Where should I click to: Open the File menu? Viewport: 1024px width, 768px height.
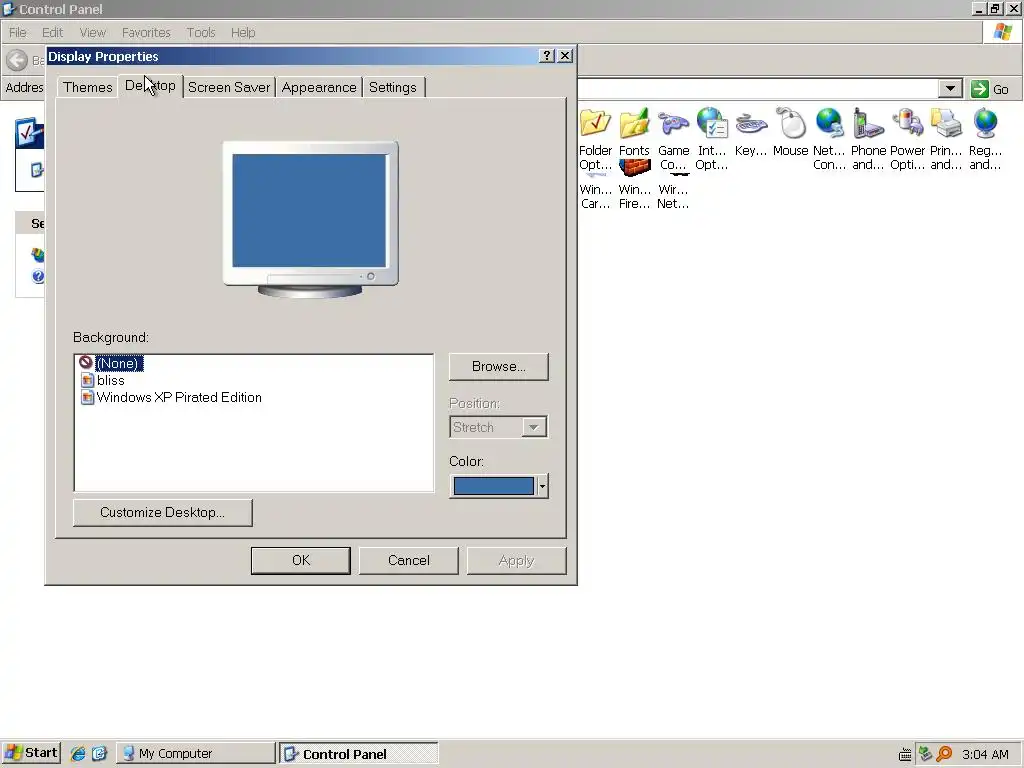[x=18, y=32]
